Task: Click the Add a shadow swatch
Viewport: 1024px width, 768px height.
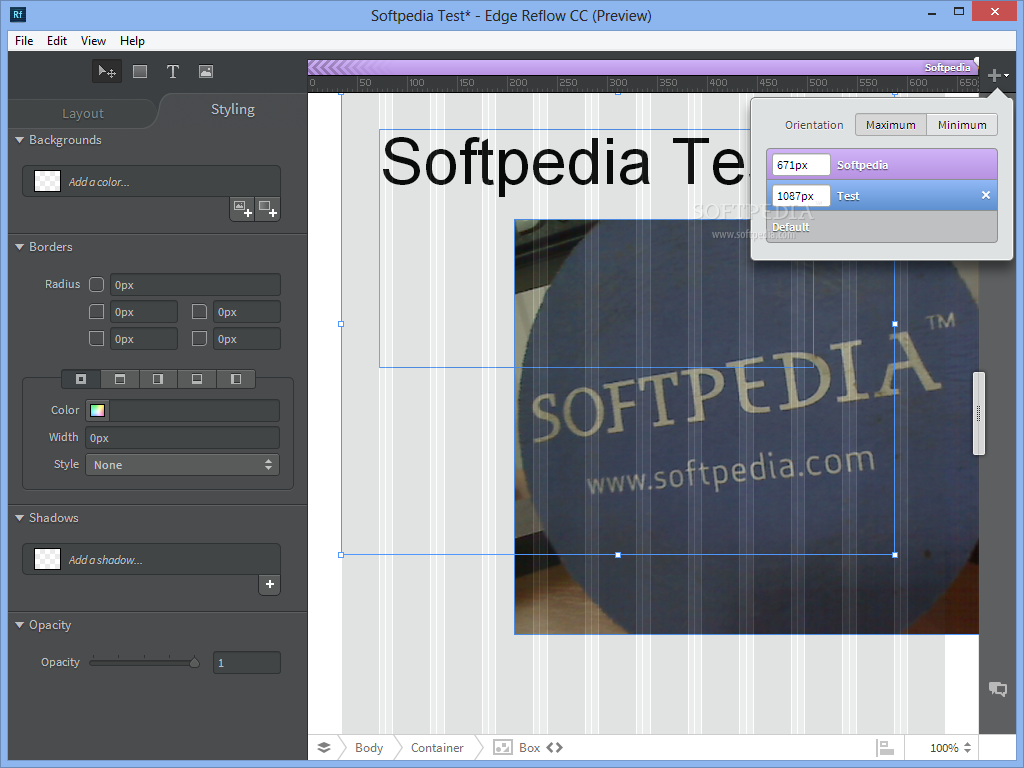Action: click(47, 560)
